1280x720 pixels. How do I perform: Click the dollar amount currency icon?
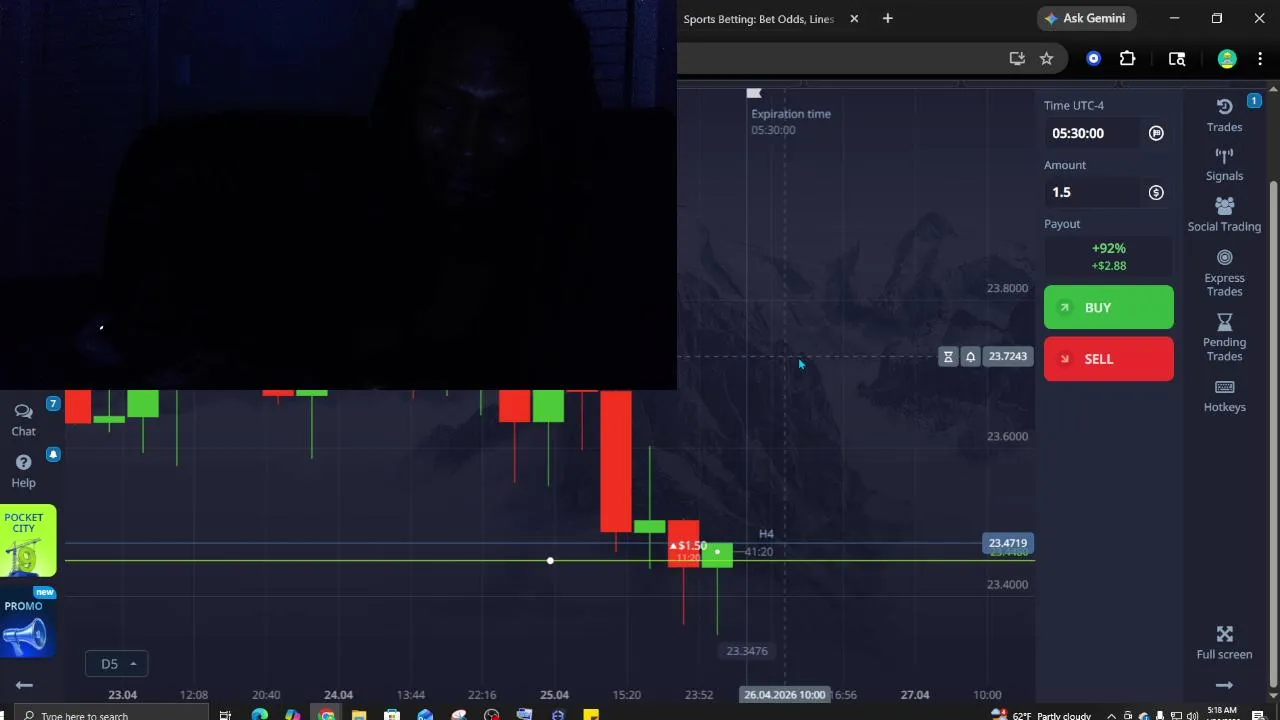click(1156, 192)
